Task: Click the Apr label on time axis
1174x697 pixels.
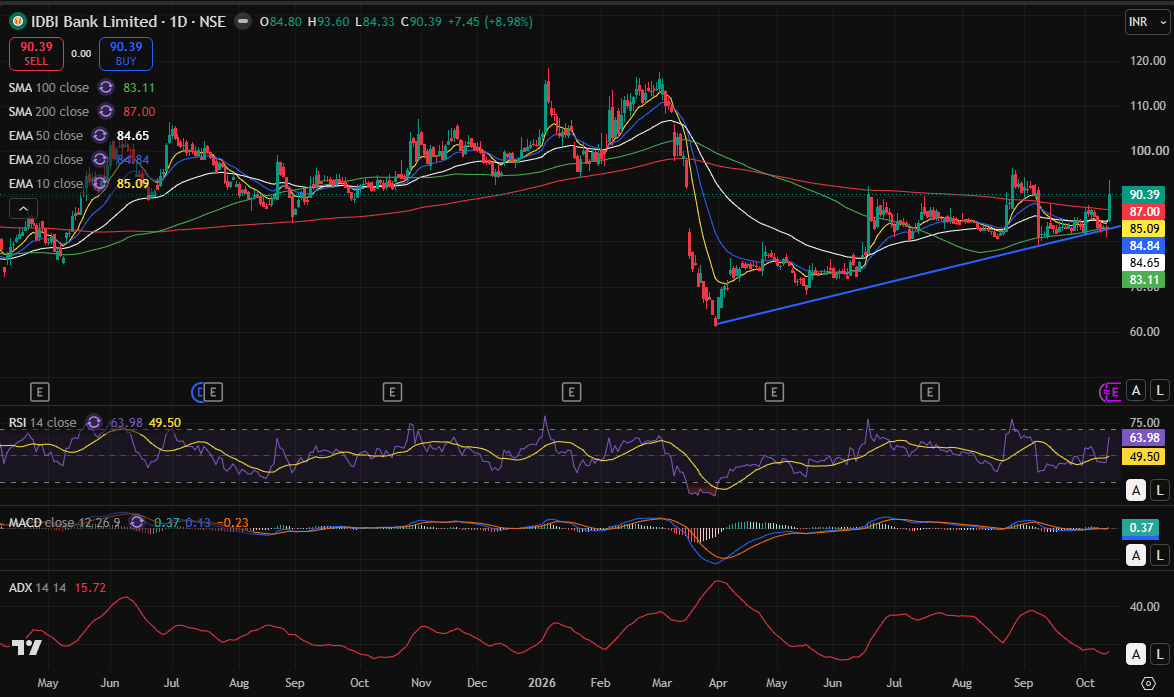Action: click(717, 683)
